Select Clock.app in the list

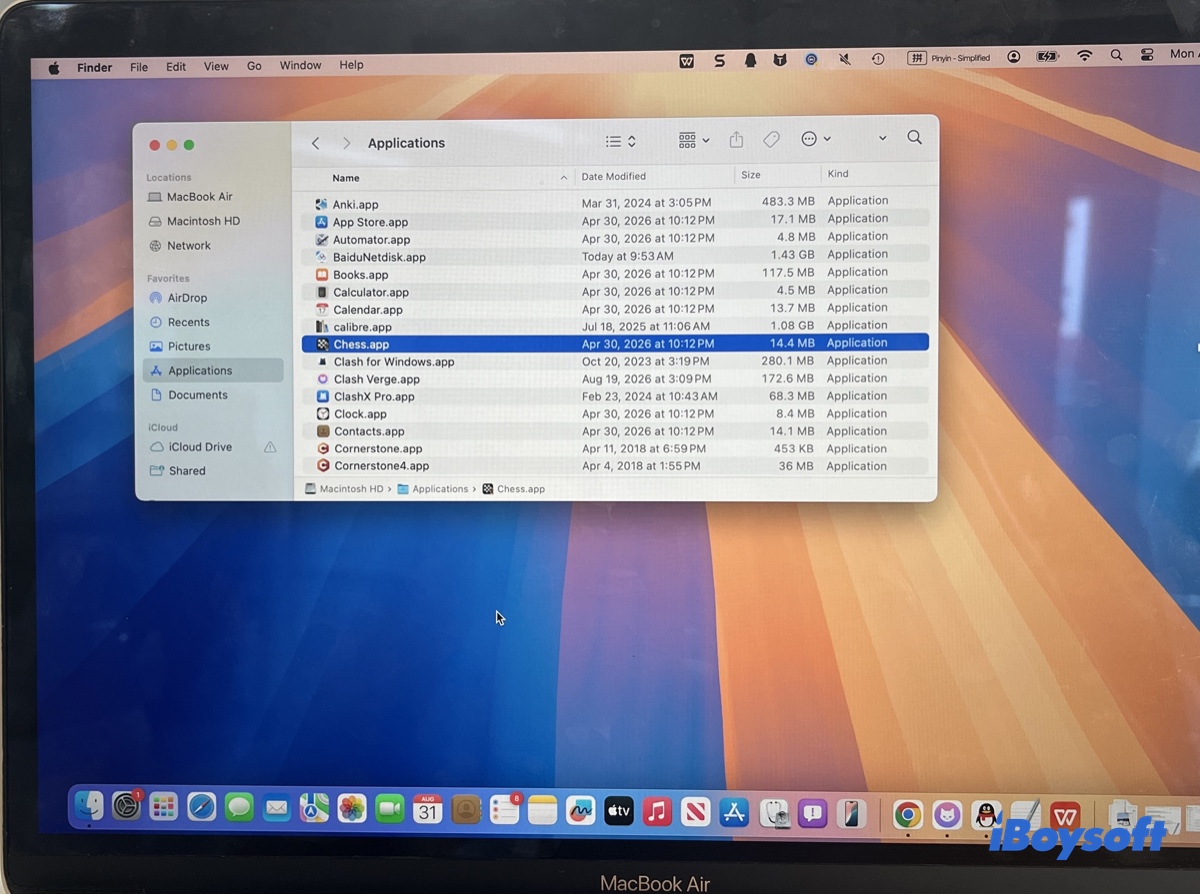point(615,413)
